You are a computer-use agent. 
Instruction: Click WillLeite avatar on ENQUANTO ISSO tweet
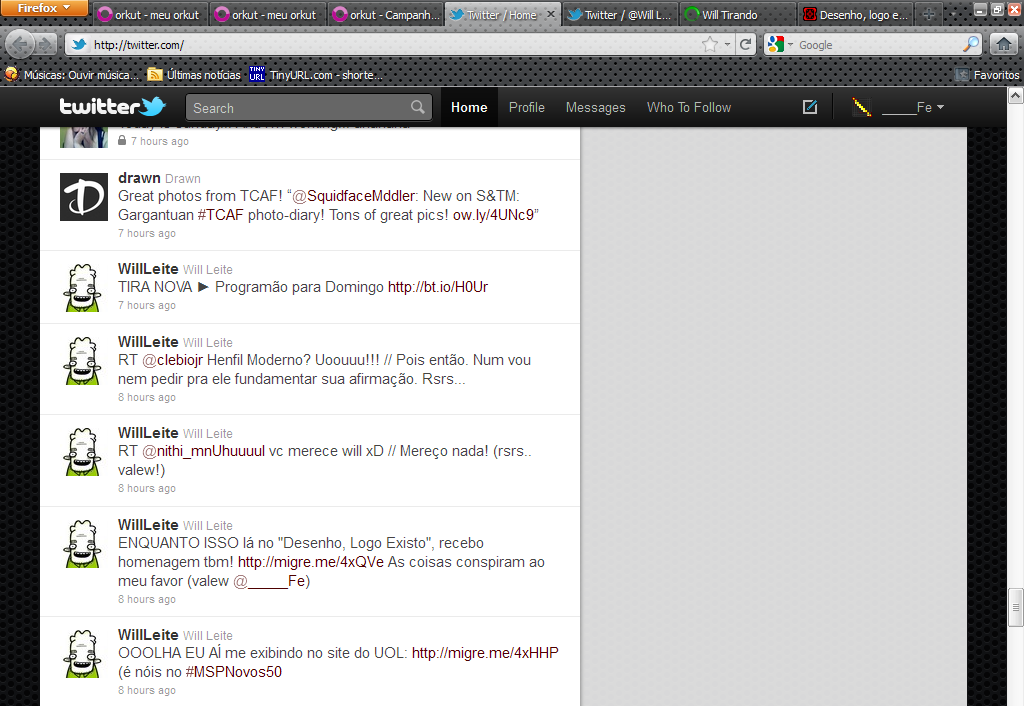tap(83, 543)
